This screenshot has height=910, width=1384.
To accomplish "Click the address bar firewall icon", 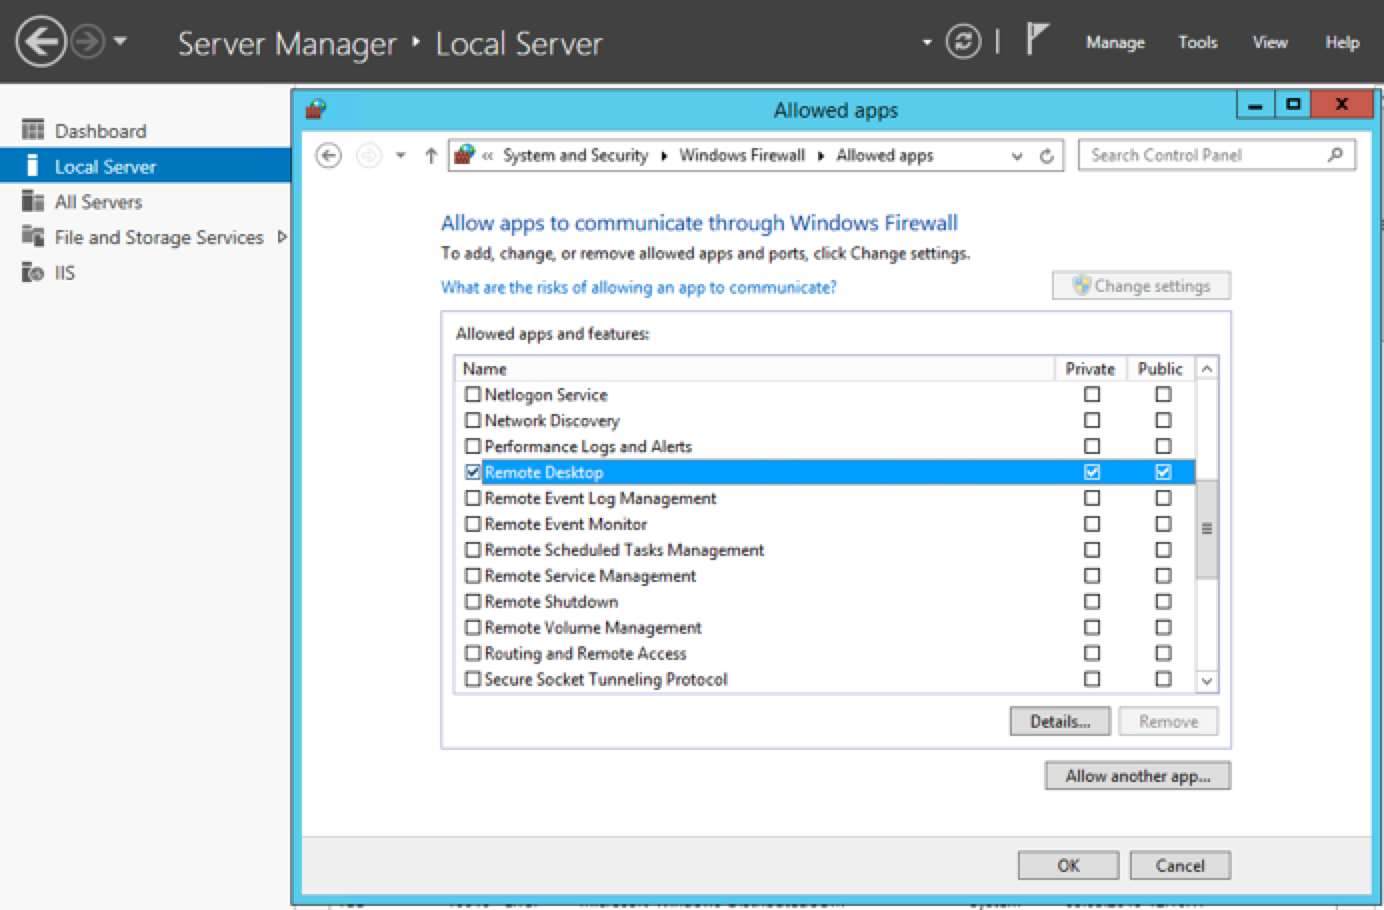I will tap(464, 154).
